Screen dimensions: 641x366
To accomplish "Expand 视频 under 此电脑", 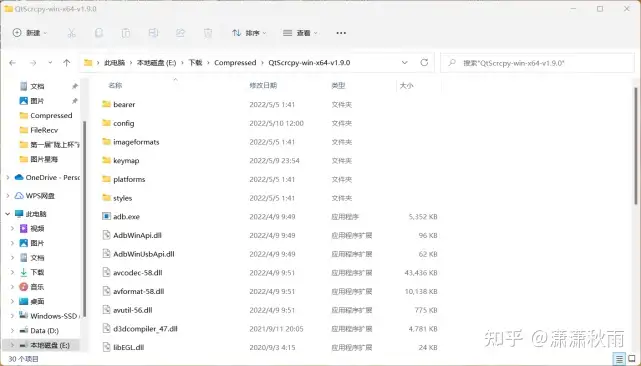I will [12, 229].
